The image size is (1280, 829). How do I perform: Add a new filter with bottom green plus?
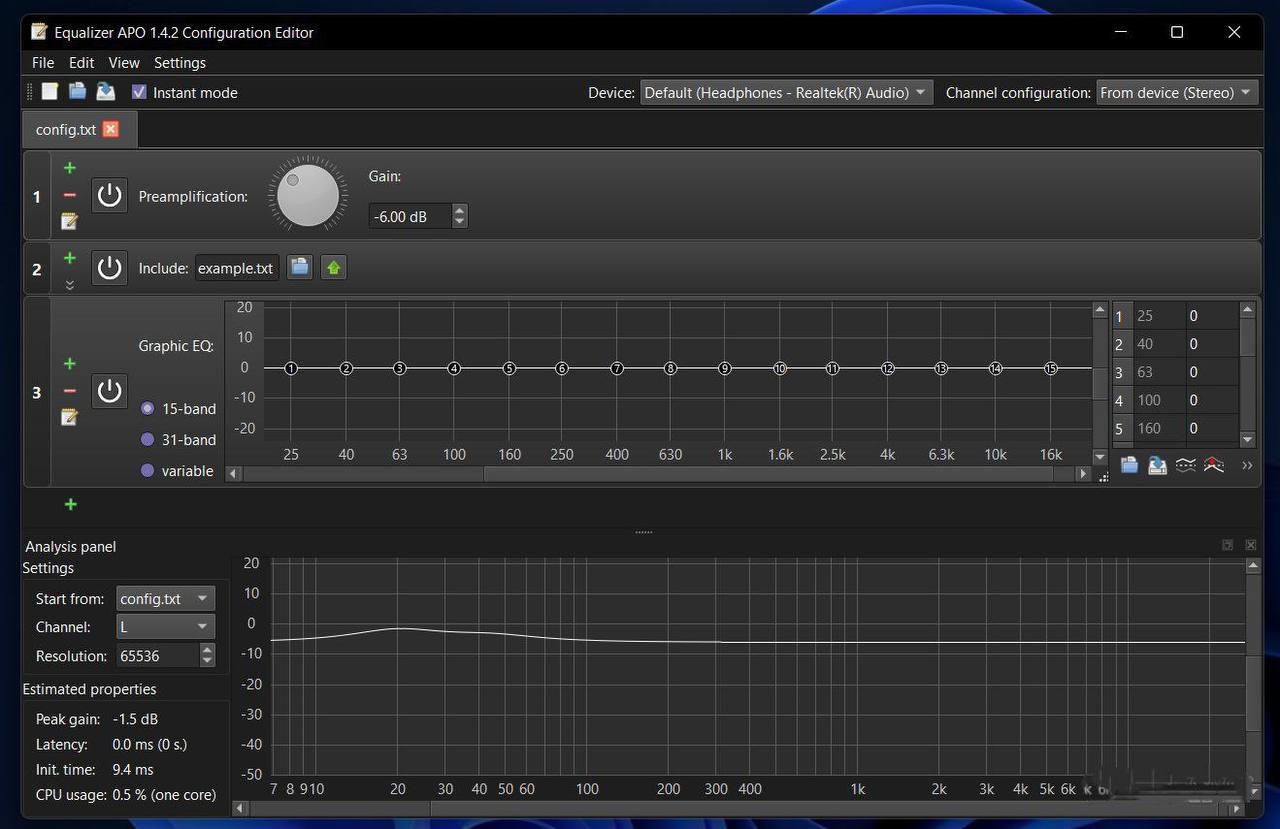point(70,504)
